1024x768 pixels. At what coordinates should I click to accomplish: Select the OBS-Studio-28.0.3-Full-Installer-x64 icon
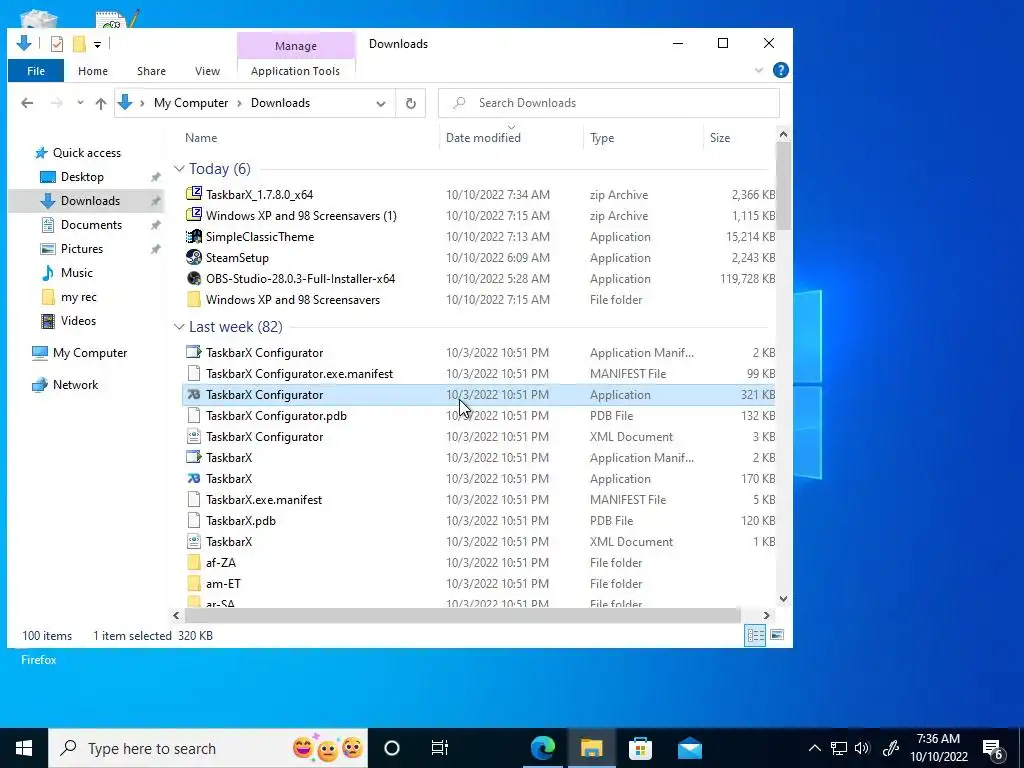tap(194, 278)
